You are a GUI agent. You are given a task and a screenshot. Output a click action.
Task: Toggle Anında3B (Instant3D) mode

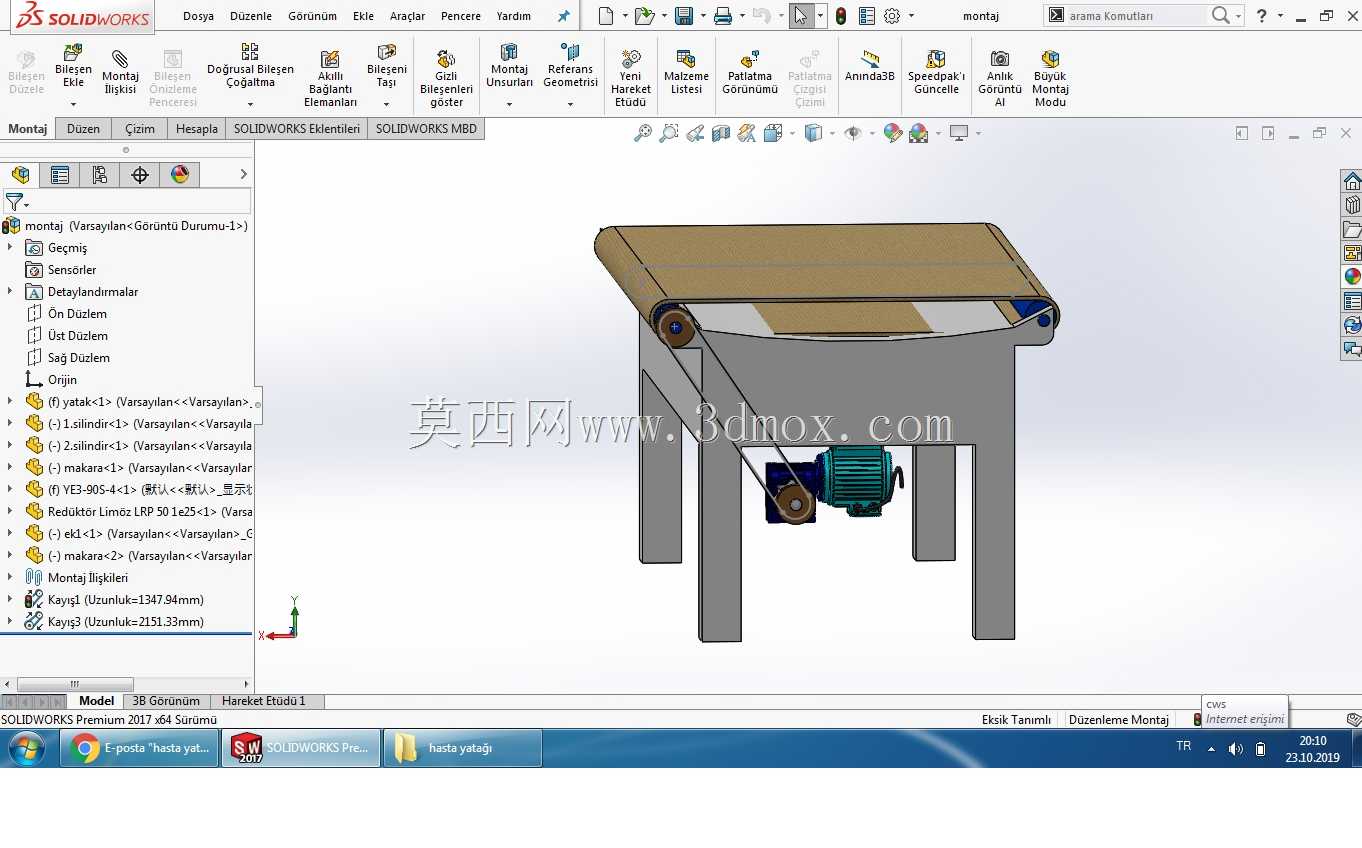[x=869, y=66]
